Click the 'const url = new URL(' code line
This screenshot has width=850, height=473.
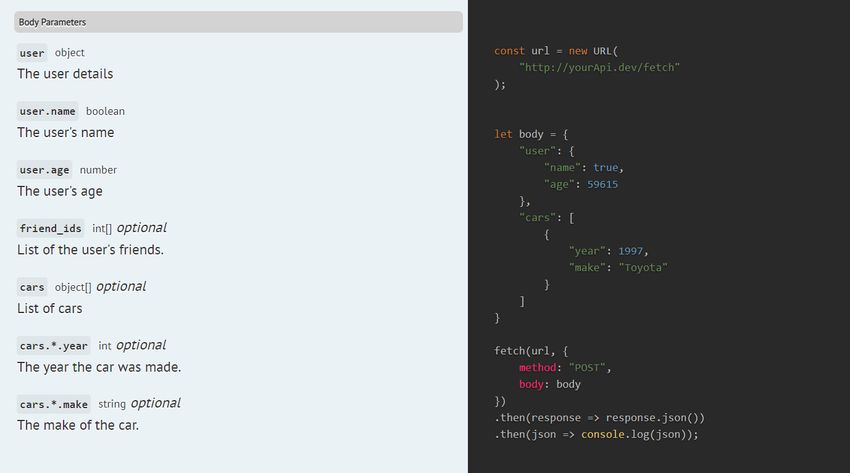coord(556,51)
